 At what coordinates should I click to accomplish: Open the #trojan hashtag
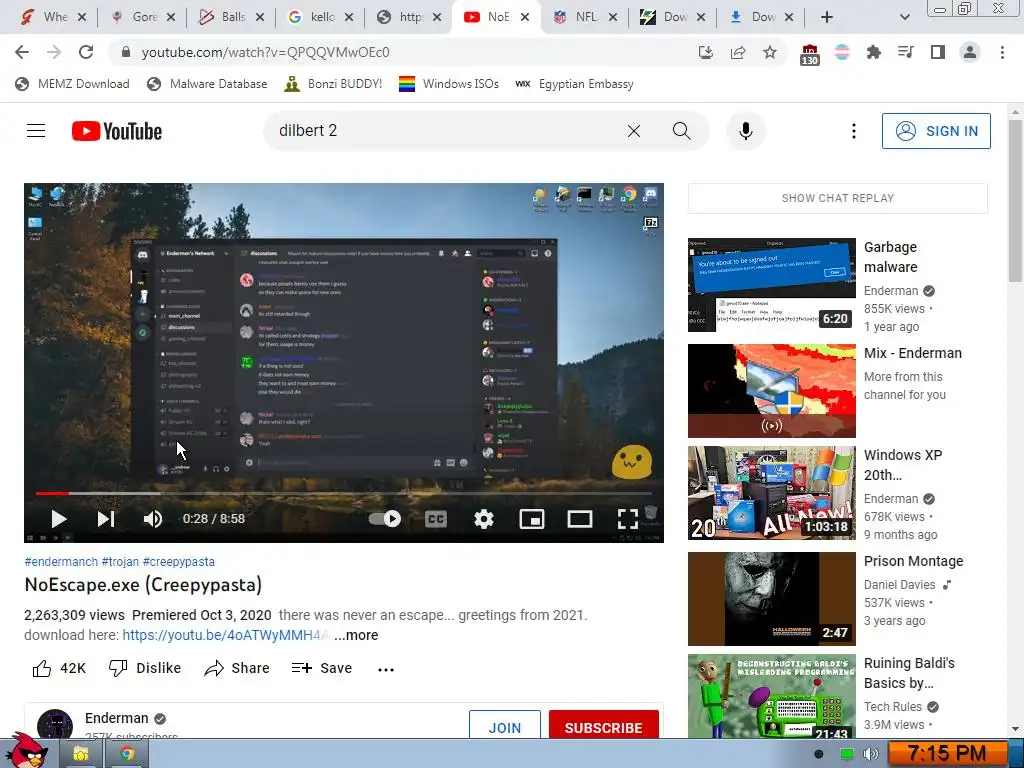120,562
